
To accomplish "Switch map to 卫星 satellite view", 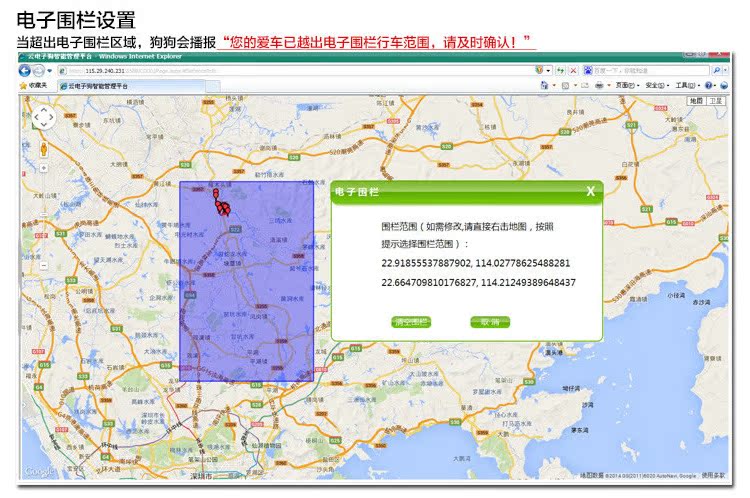I will [716, 101].
